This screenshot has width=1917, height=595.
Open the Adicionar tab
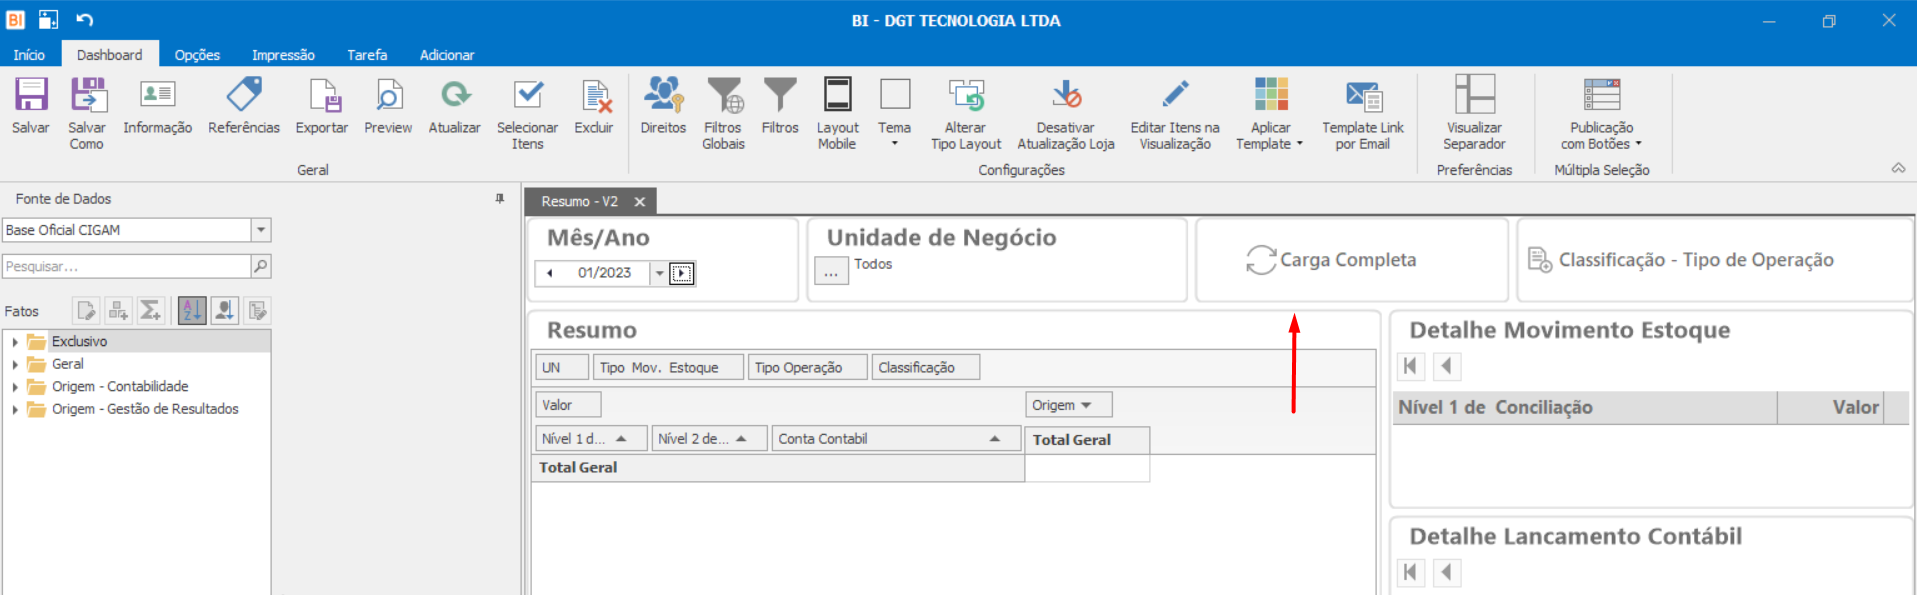pos(447,55)
